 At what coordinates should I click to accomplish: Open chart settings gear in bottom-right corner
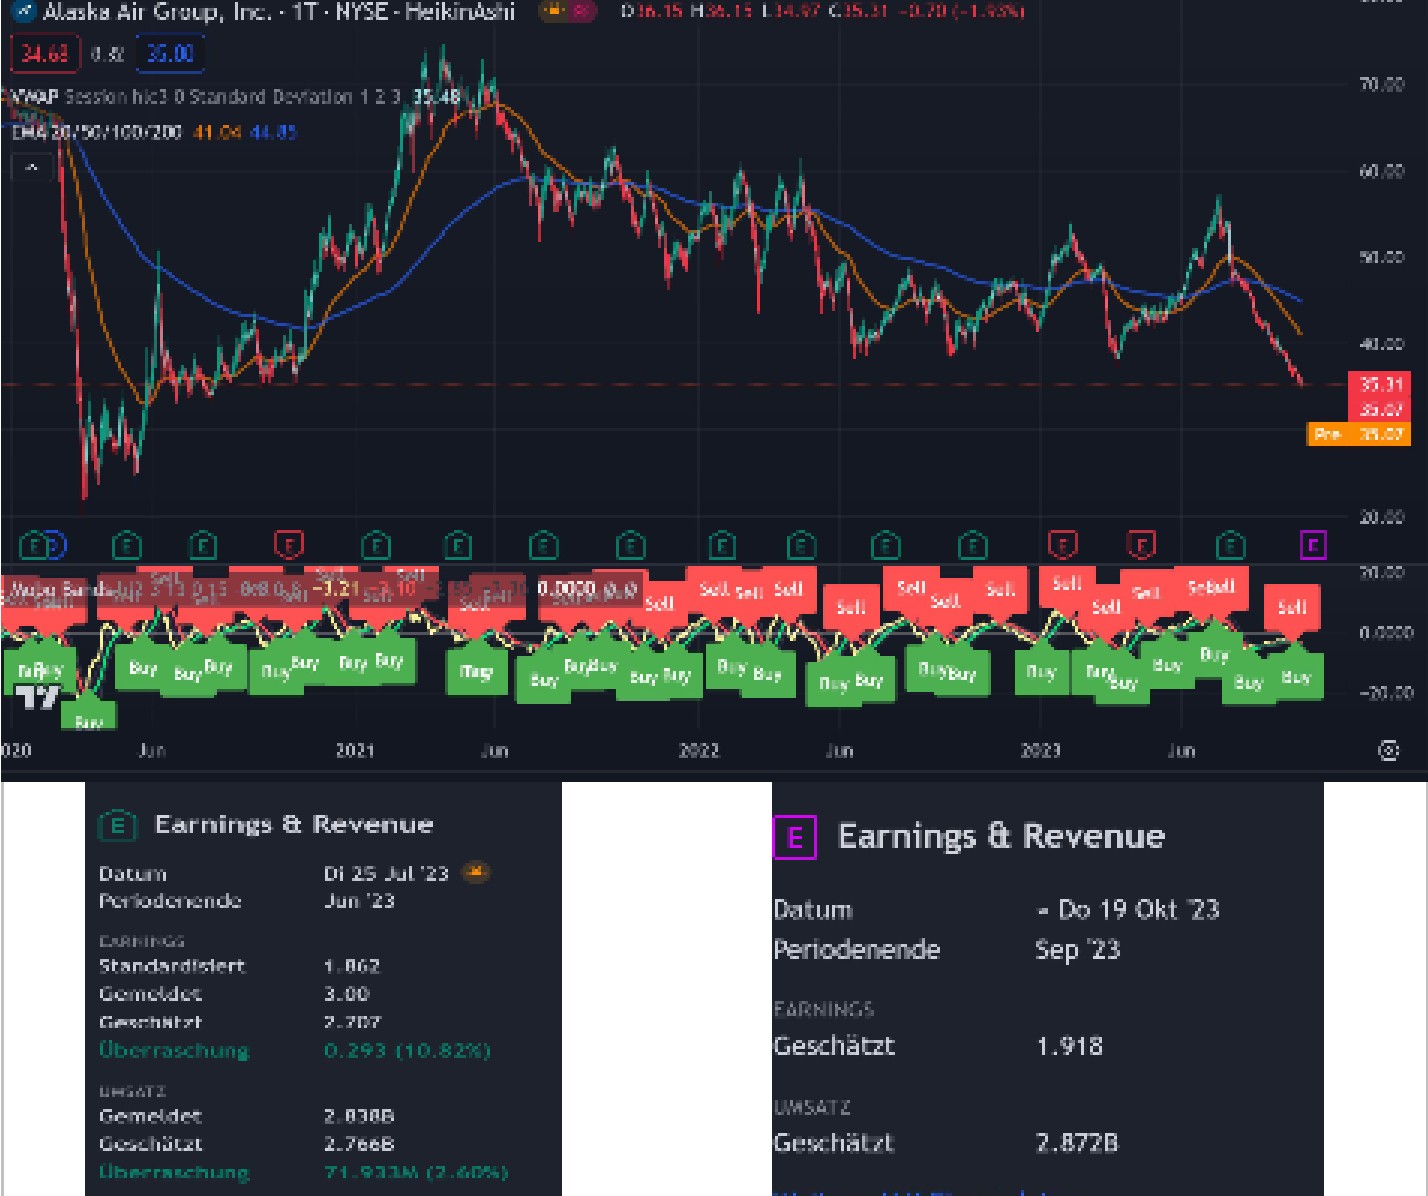(x=1388, y=750)
